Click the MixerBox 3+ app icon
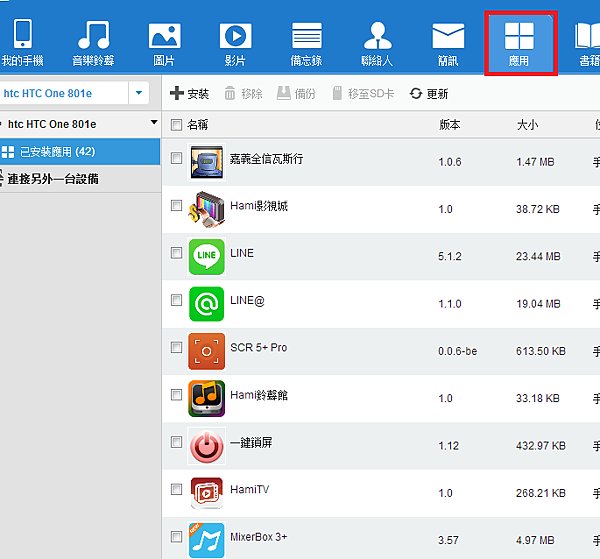This screenshot has height=559, width=600. (207, 540)
